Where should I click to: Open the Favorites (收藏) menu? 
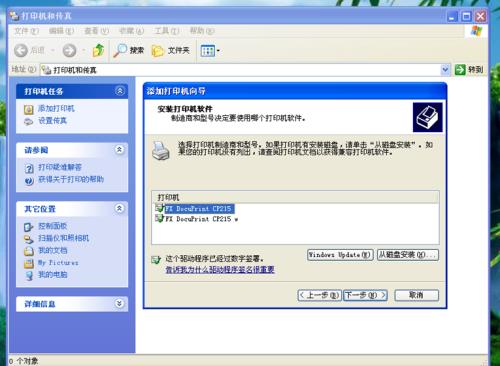[x=131, y=31]
